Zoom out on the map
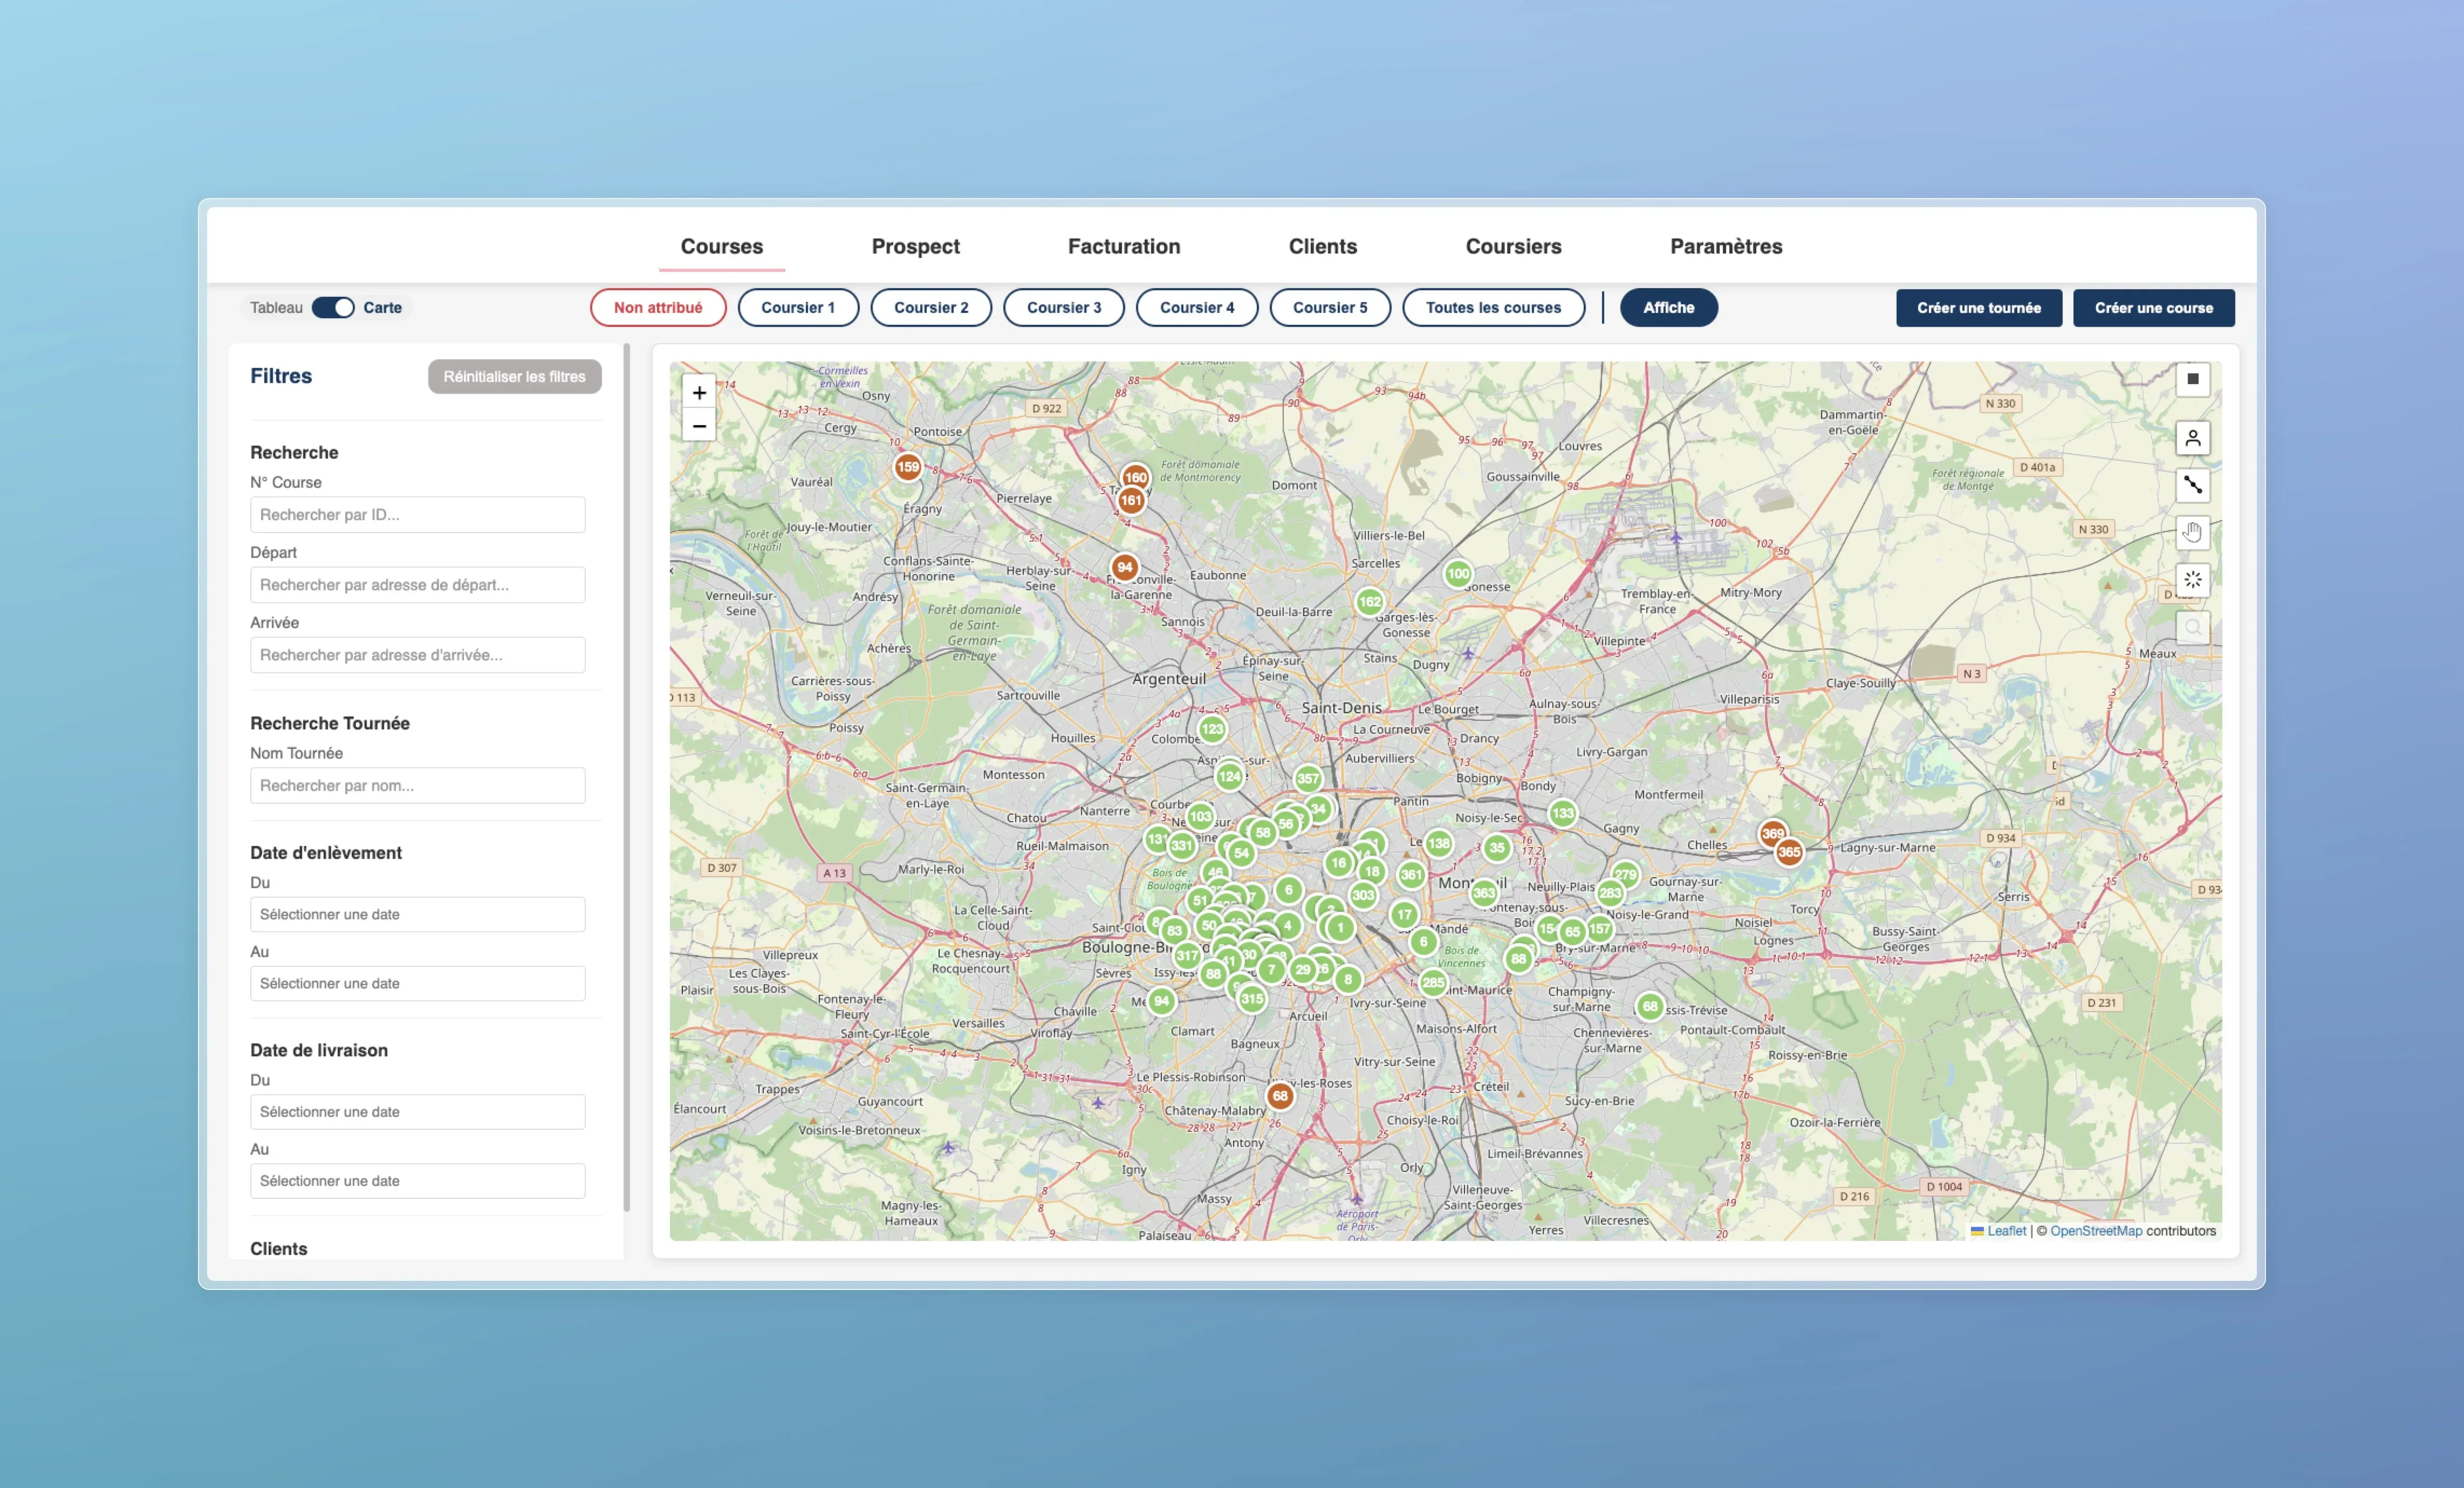Viewport: 2464px width, 1488px height. click(x=699, y=426)
